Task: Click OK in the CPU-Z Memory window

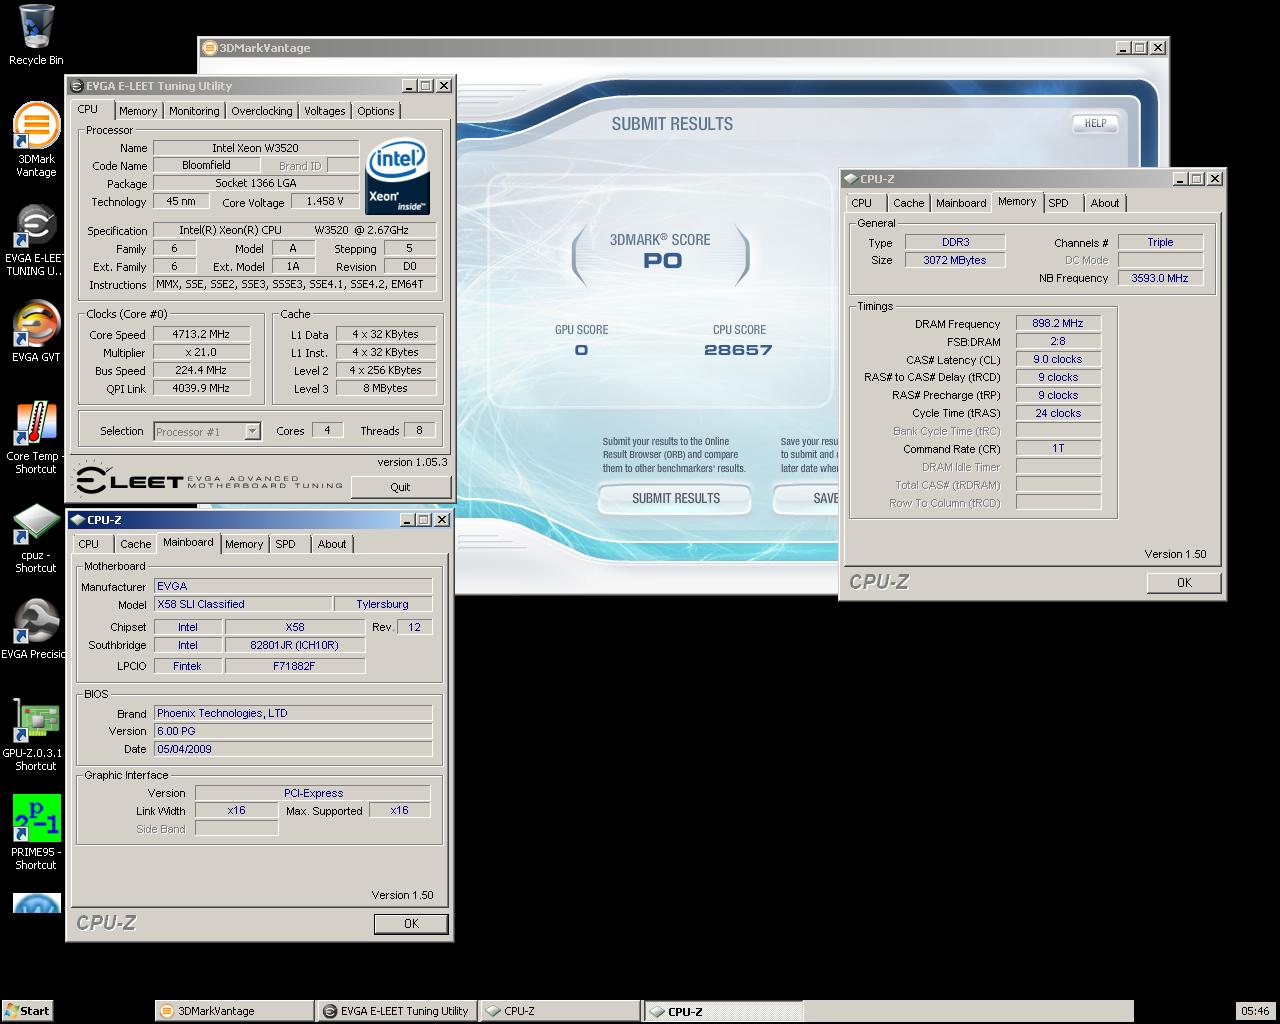Action: pyautogui.click(x=1184, y=583)
